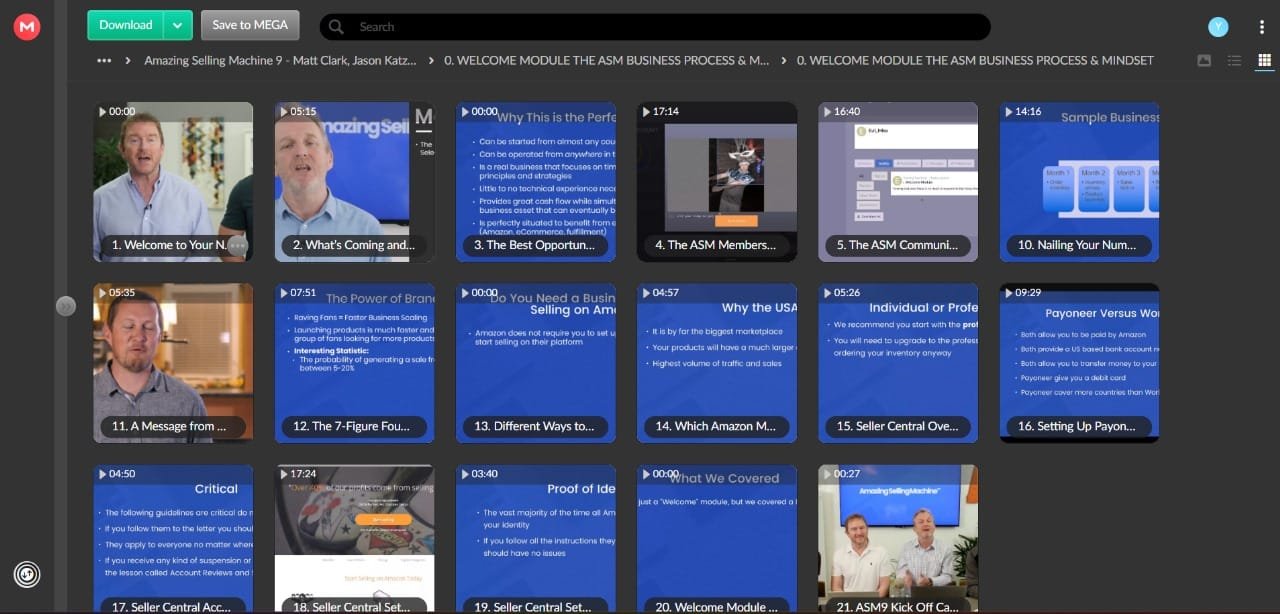This screenshot has height=614, width=1280.
Task: Play video 11. A Message from ...
Action: click(x=173, y=363)
